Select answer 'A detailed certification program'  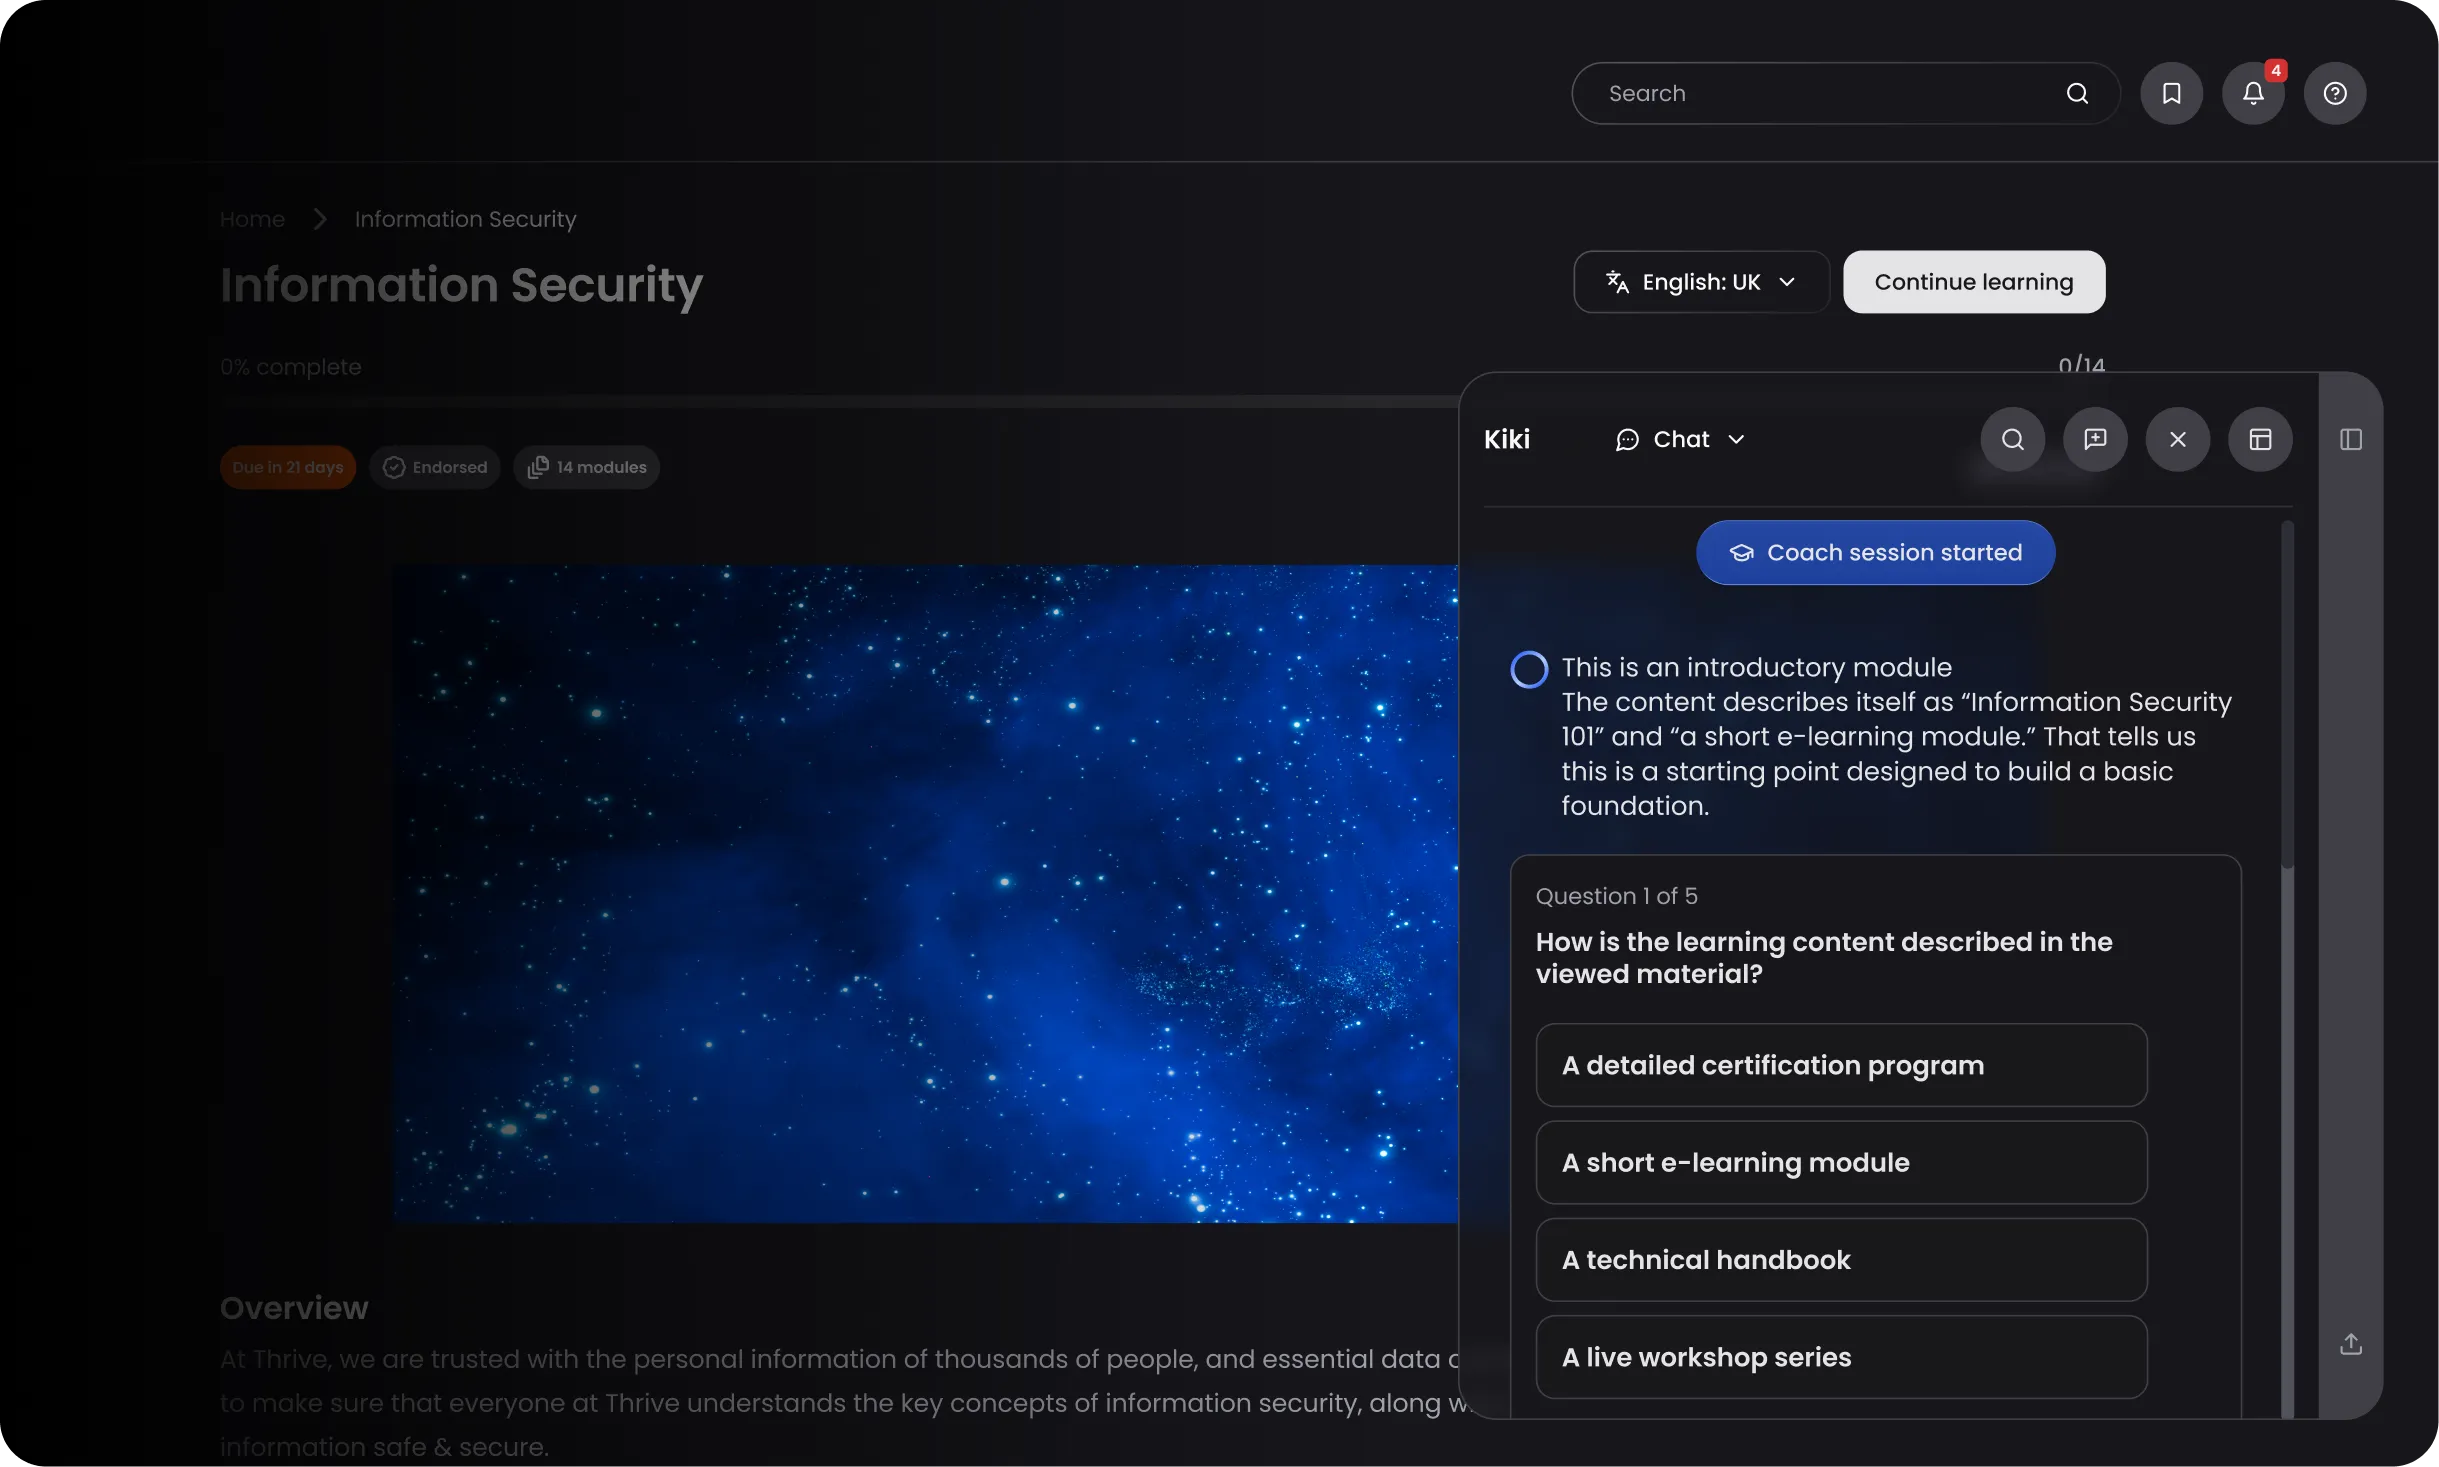pos(1840,1065)
